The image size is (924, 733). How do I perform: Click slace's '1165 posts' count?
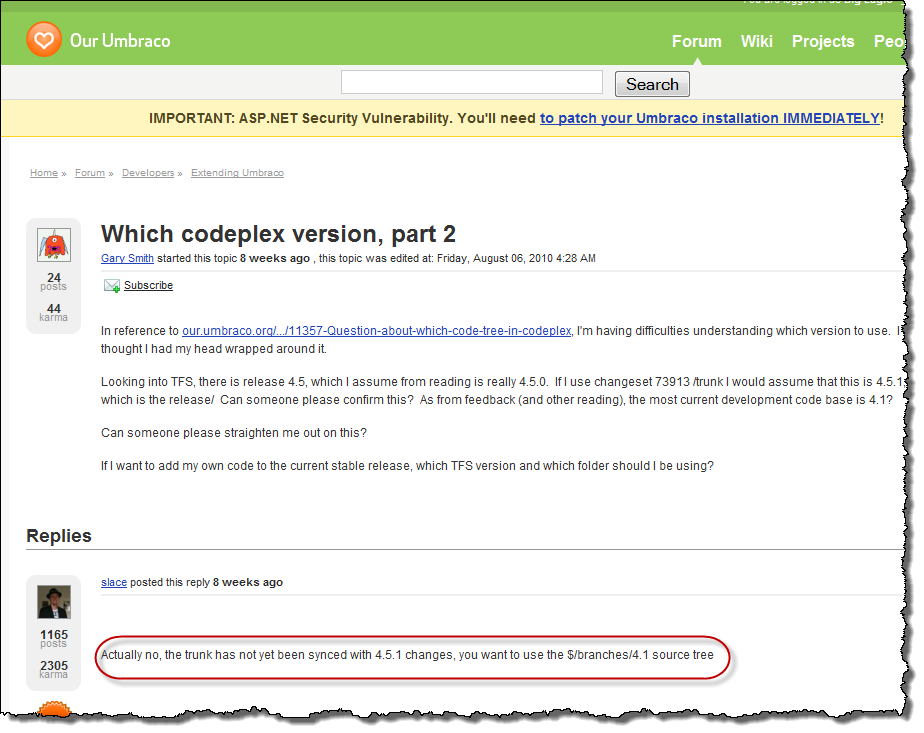(x=54, y=638)
